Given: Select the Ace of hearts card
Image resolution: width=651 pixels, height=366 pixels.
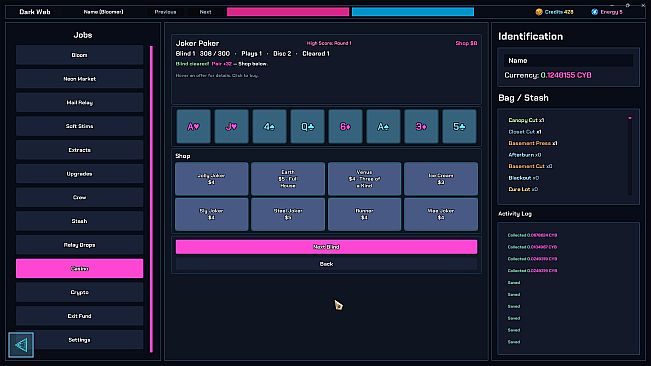Looking at the screenshot, I should (x=193, y=127).
